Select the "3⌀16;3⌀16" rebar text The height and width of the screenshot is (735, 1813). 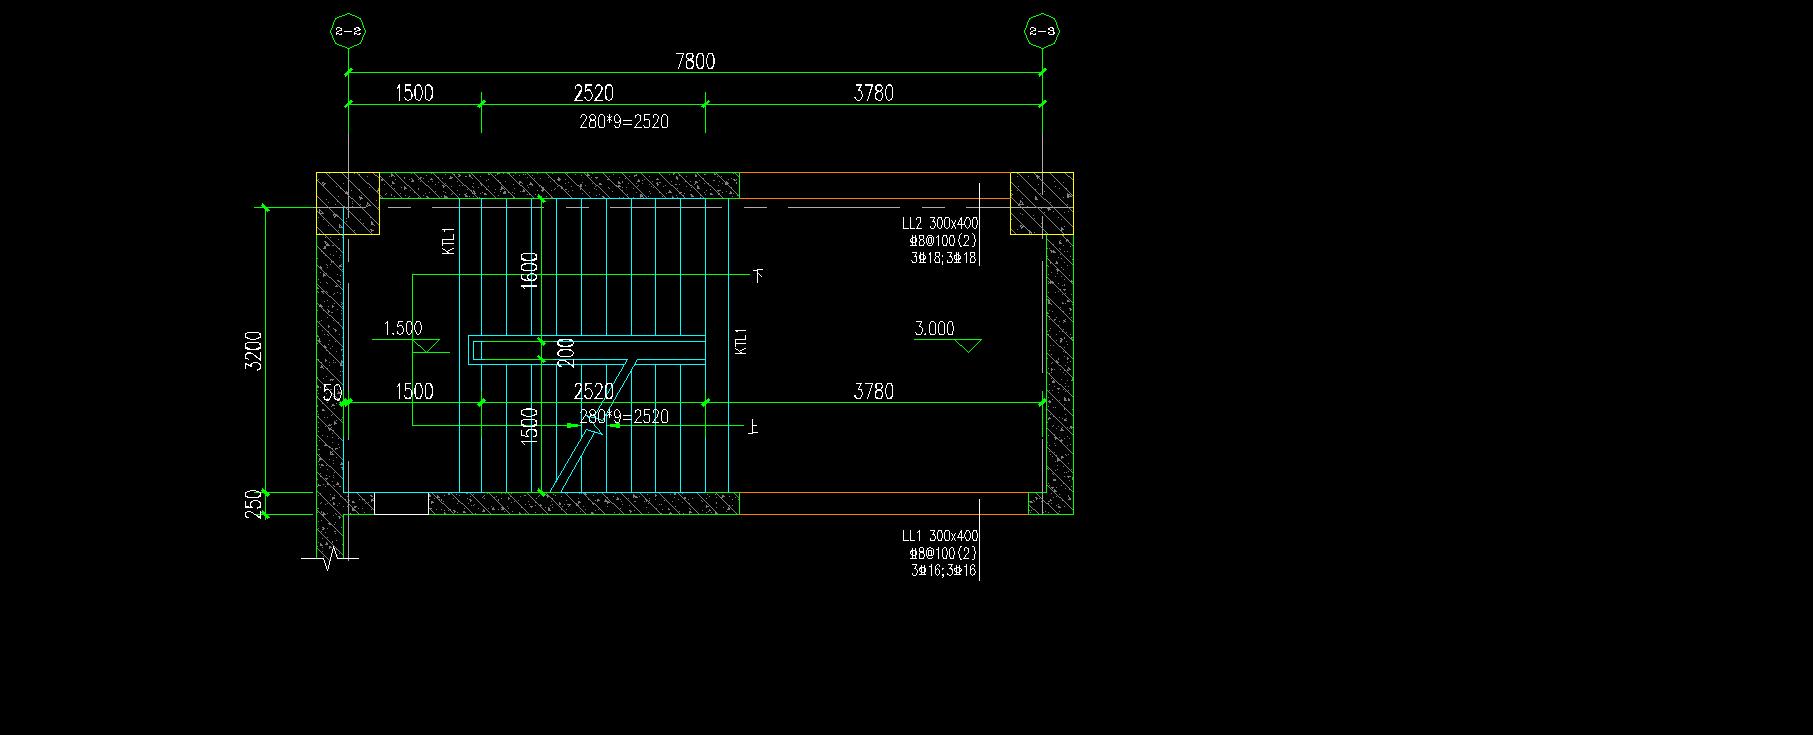[x=943, y=571]
